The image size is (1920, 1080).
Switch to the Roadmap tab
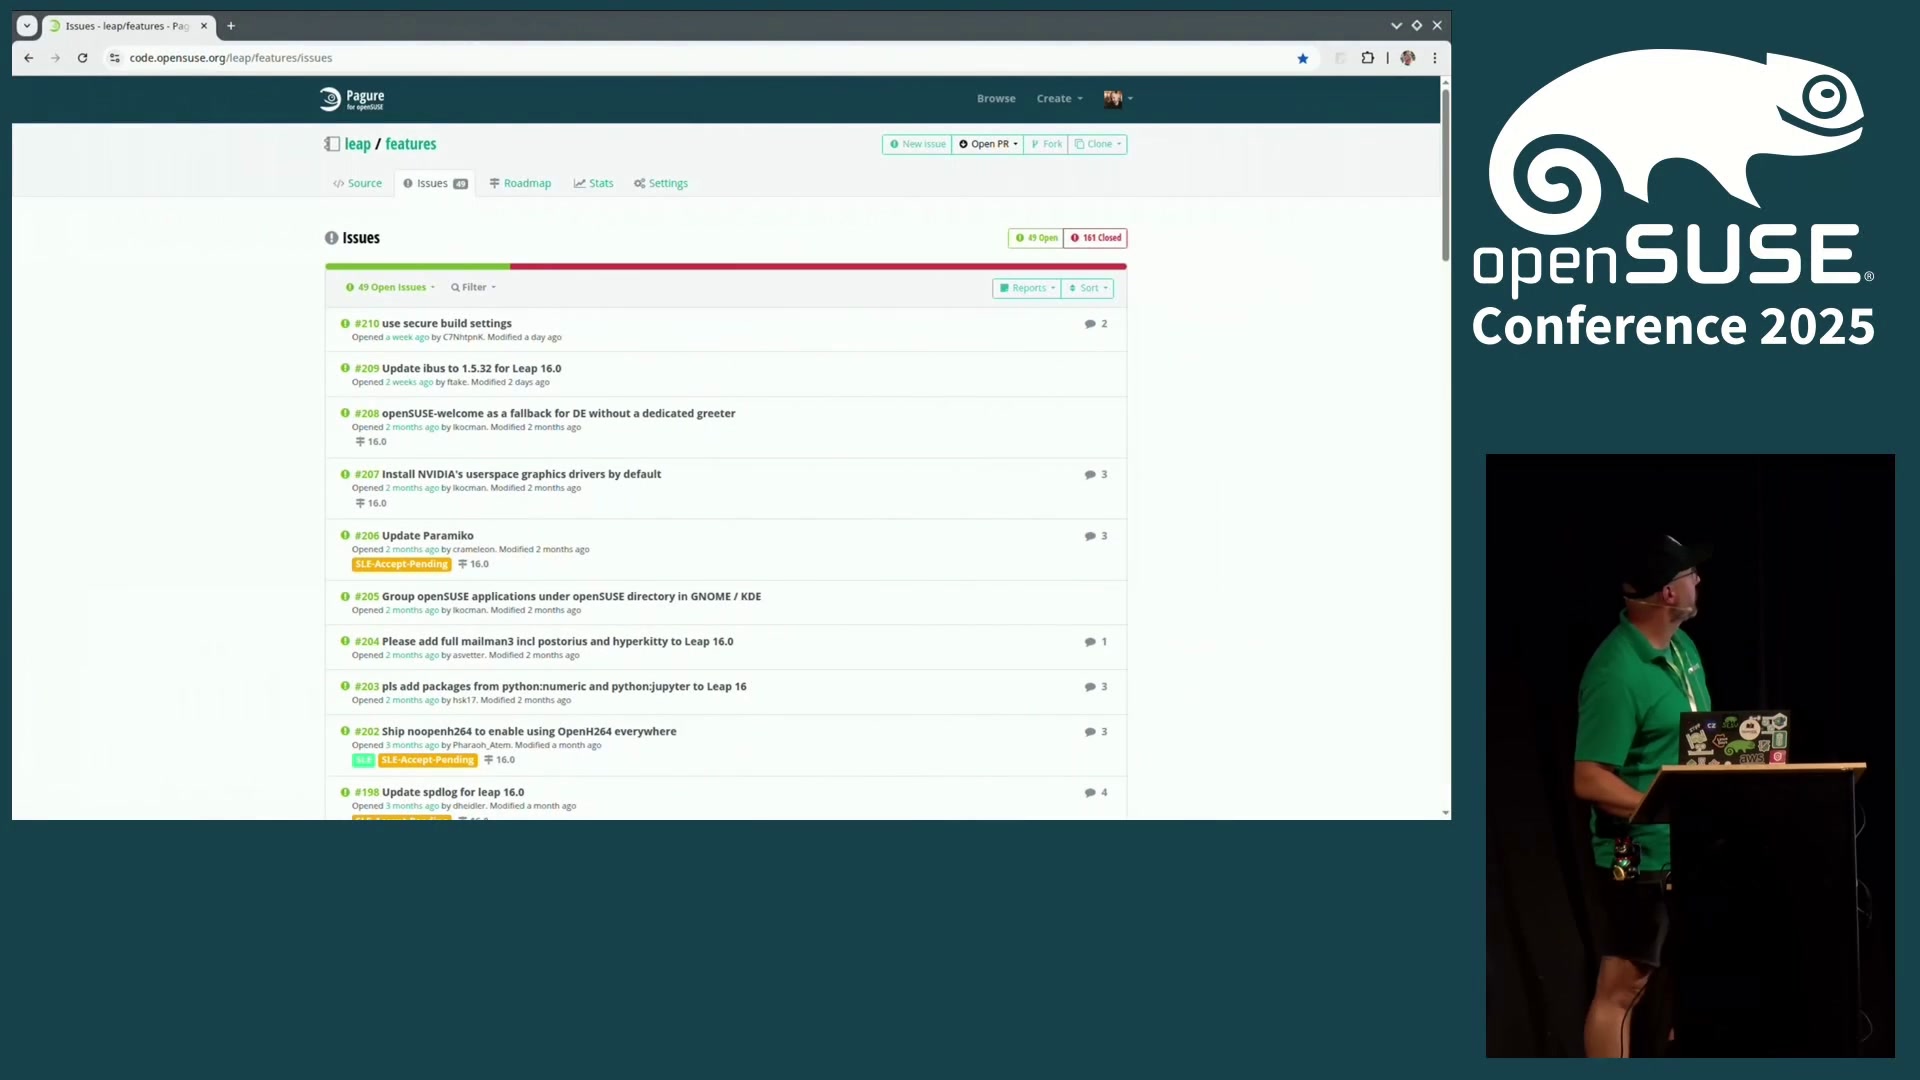[520, 184]
